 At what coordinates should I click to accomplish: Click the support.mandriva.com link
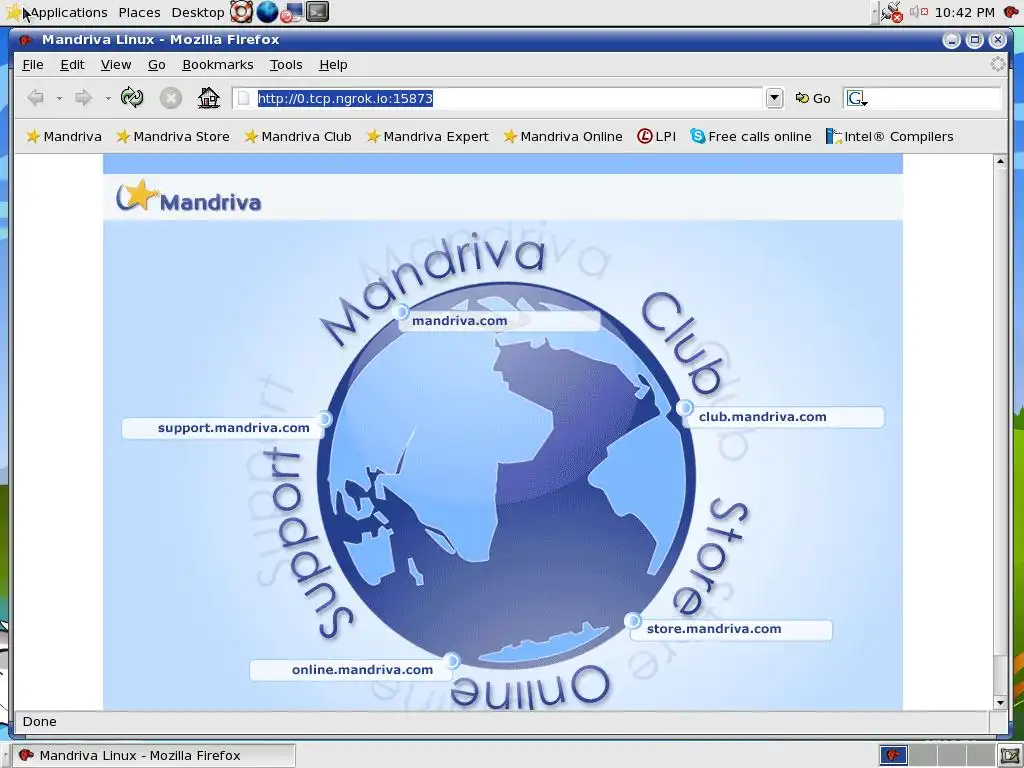tap(233, 428)
